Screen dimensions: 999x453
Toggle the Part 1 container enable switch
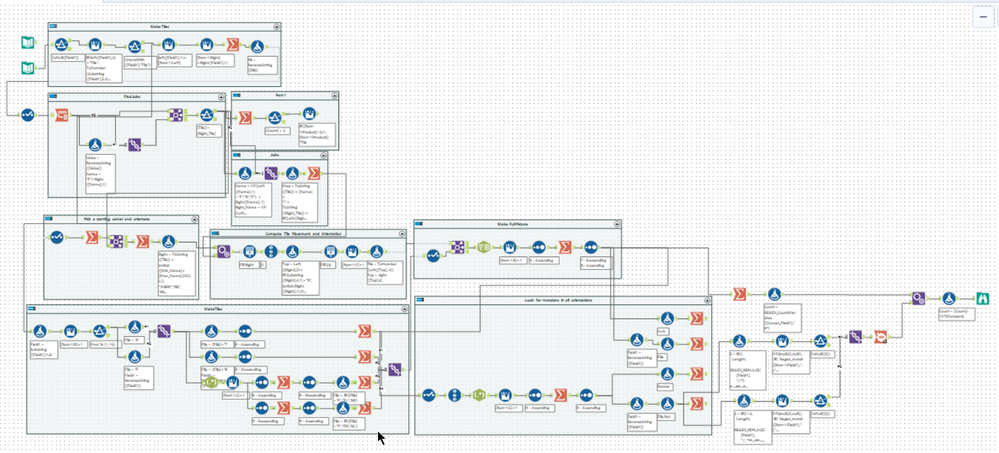coord(237,95)
